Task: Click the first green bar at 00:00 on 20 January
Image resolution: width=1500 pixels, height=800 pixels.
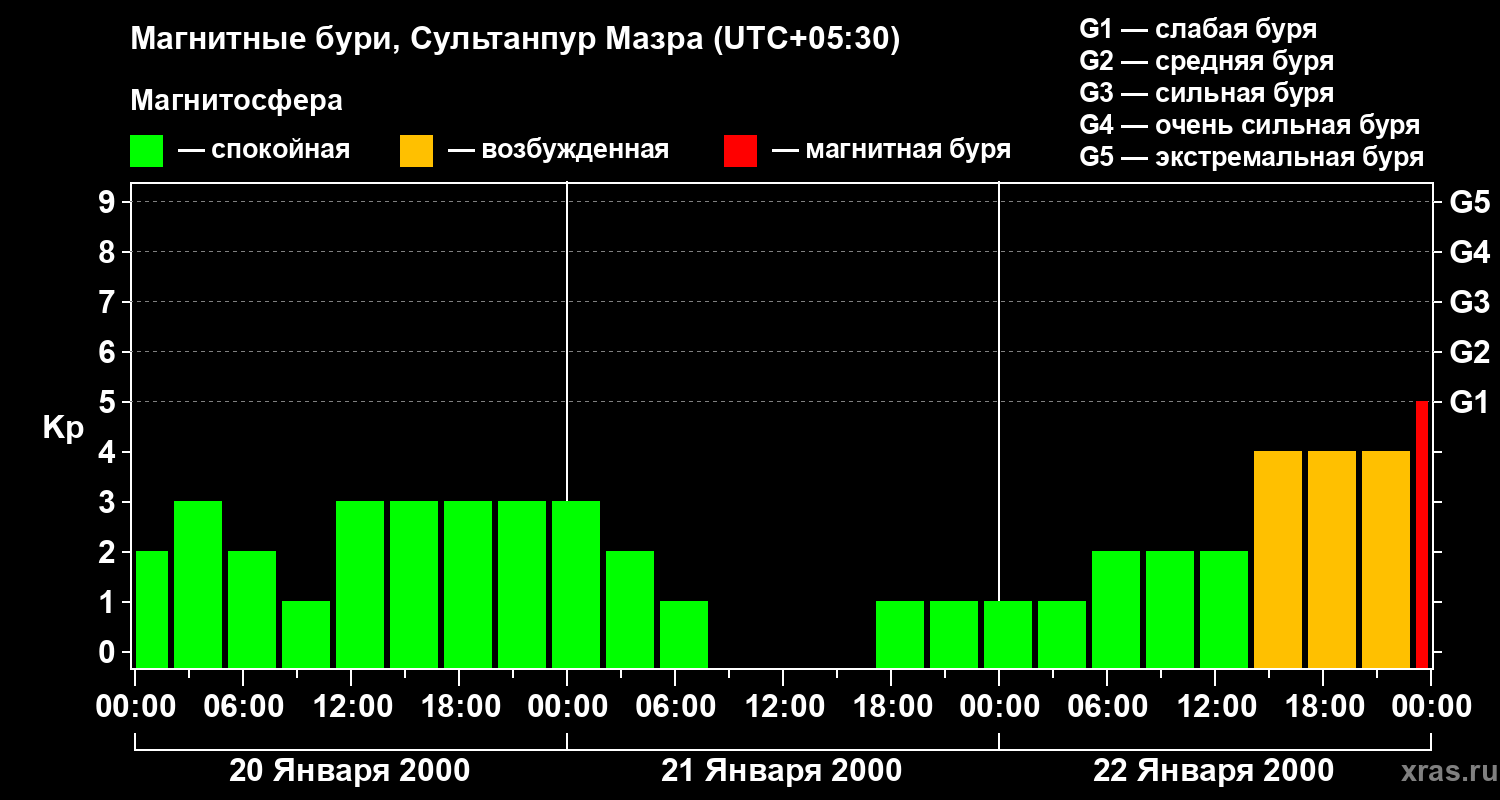Action: pyautogui.click(x=152, y=609)
